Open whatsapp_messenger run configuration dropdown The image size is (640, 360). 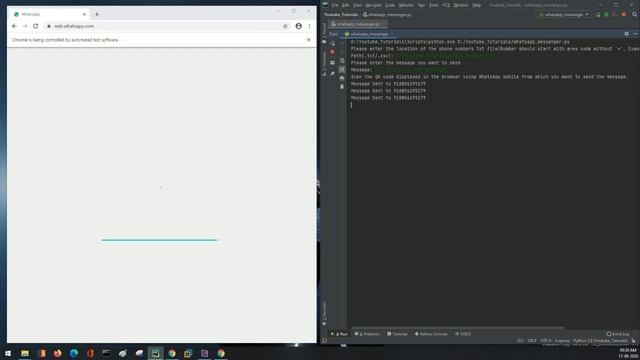coord(564,15)
